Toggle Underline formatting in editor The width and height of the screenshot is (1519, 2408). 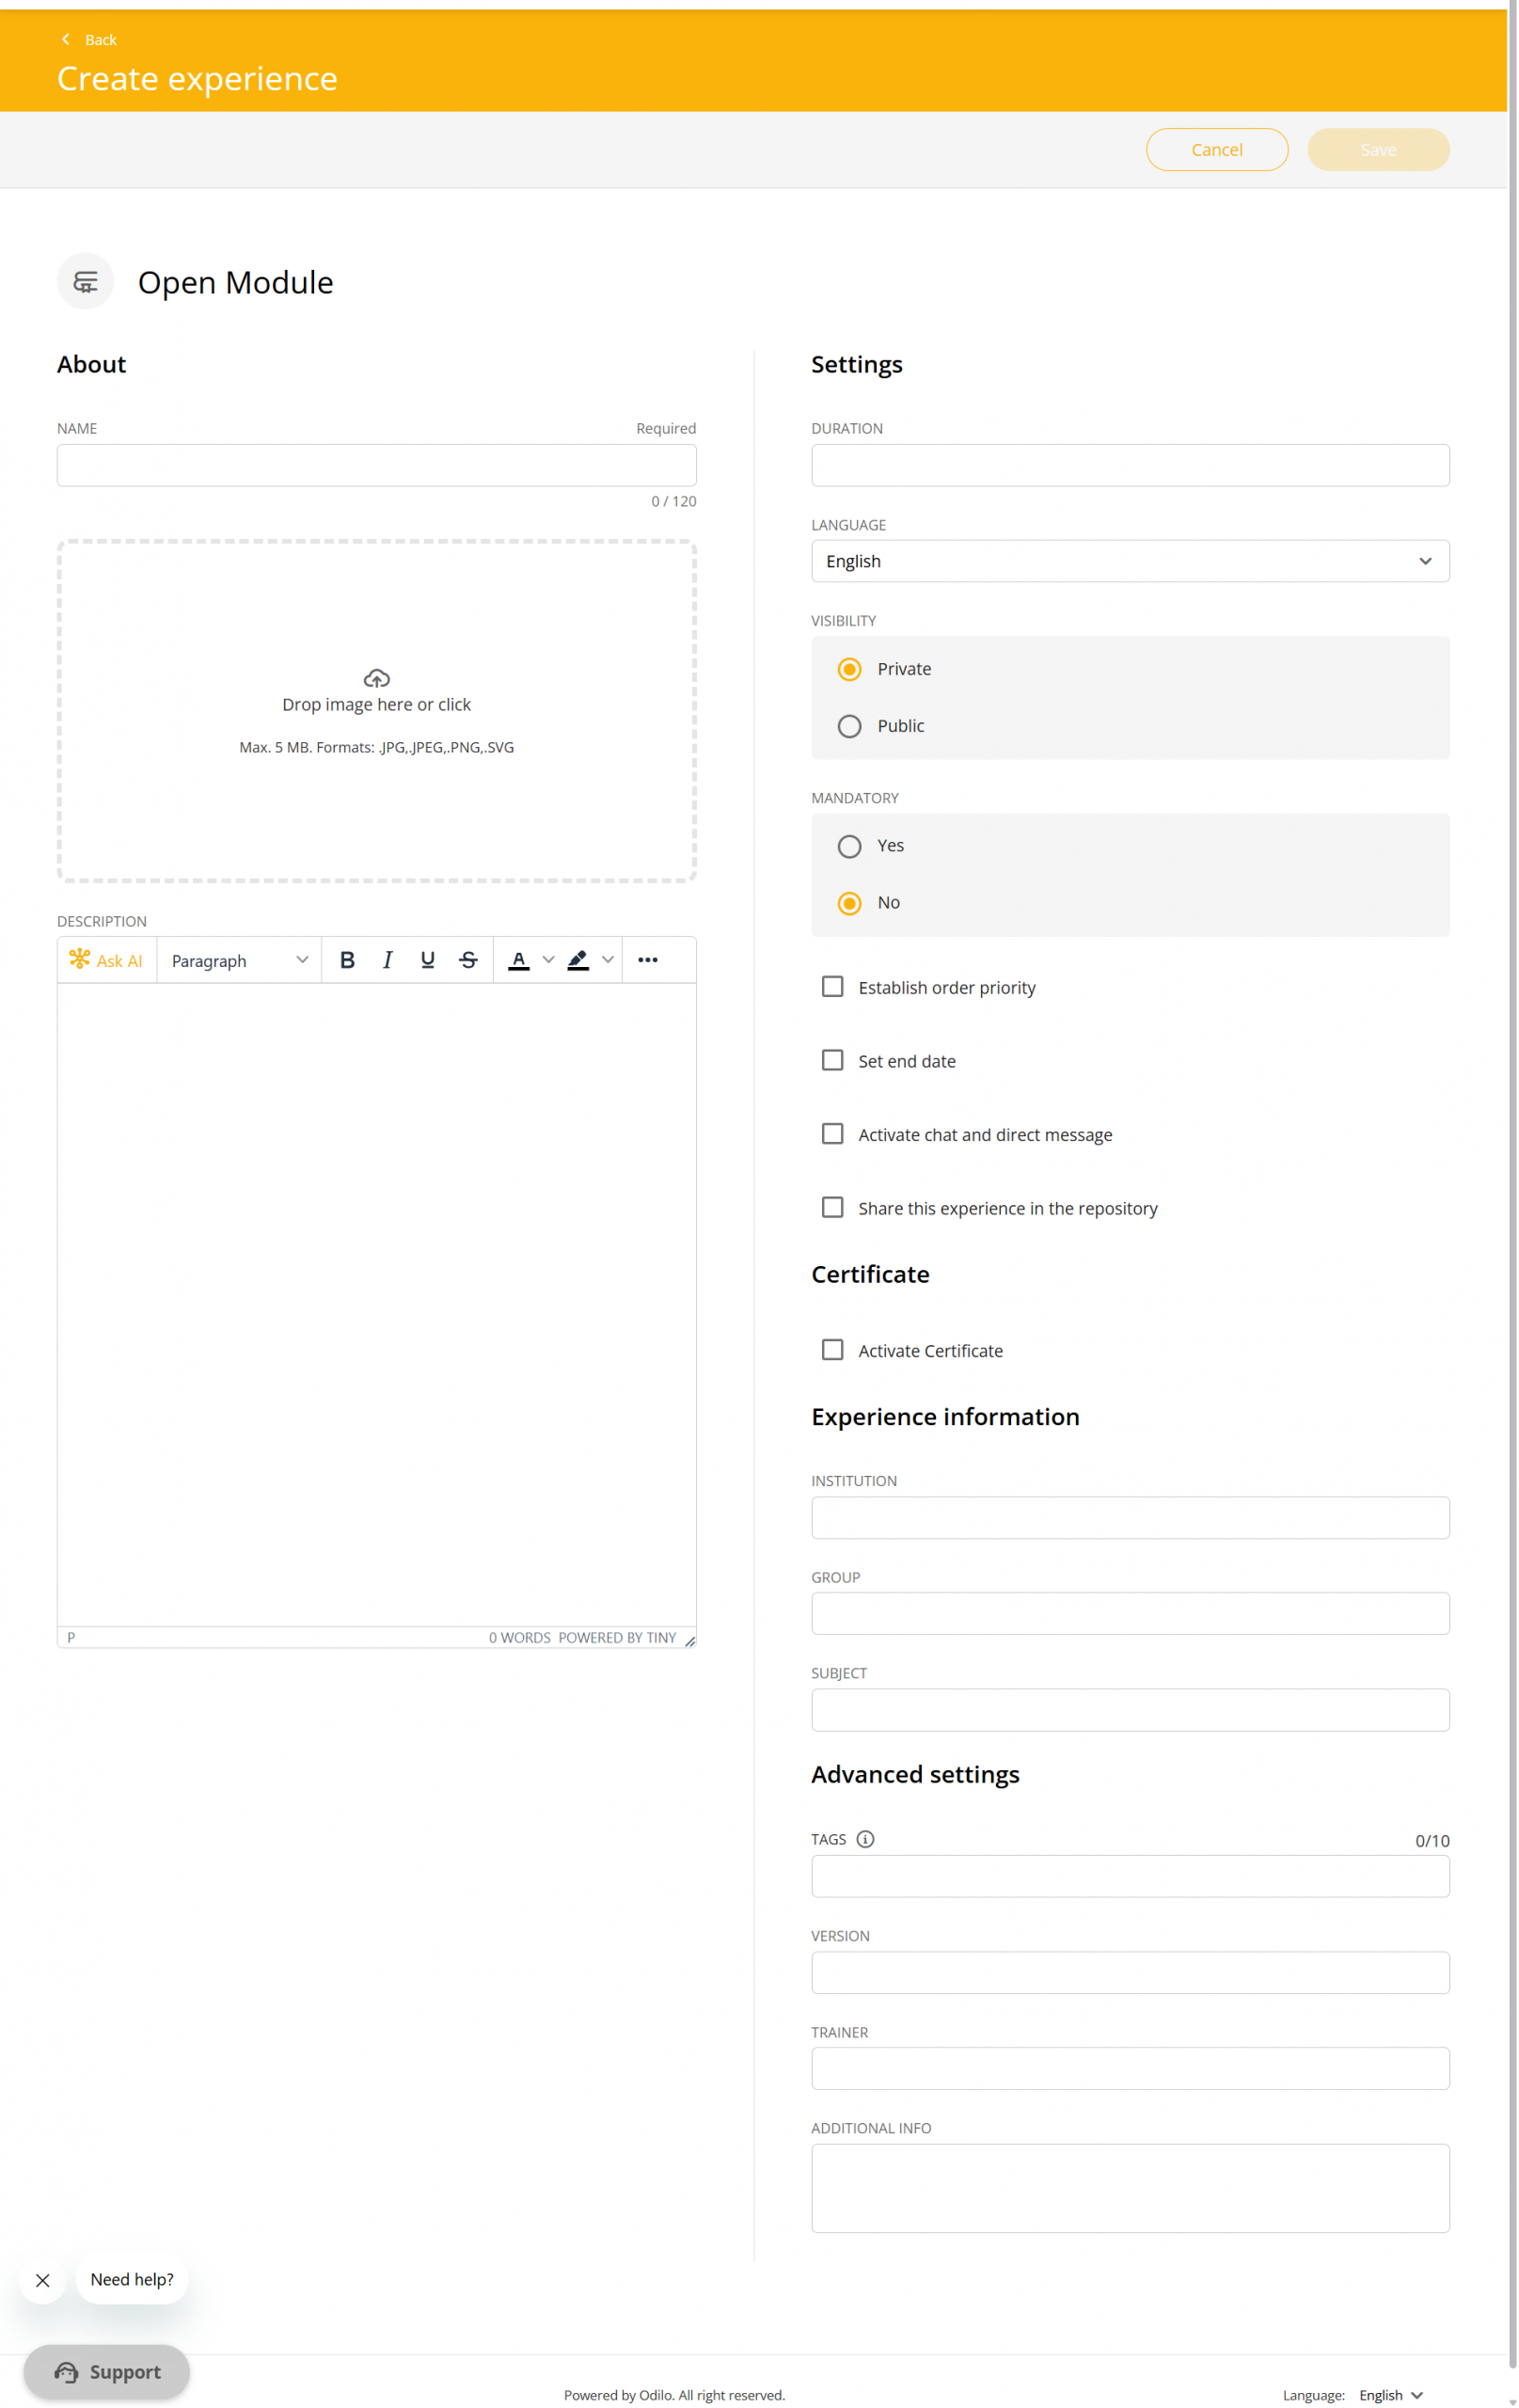(427, 960)
